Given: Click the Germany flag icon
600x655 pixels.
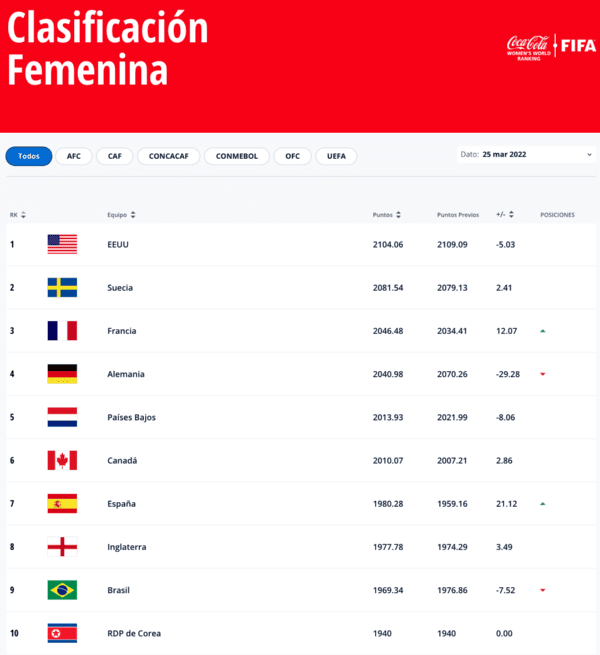Looking at the screenshot, I should (62, 374).
